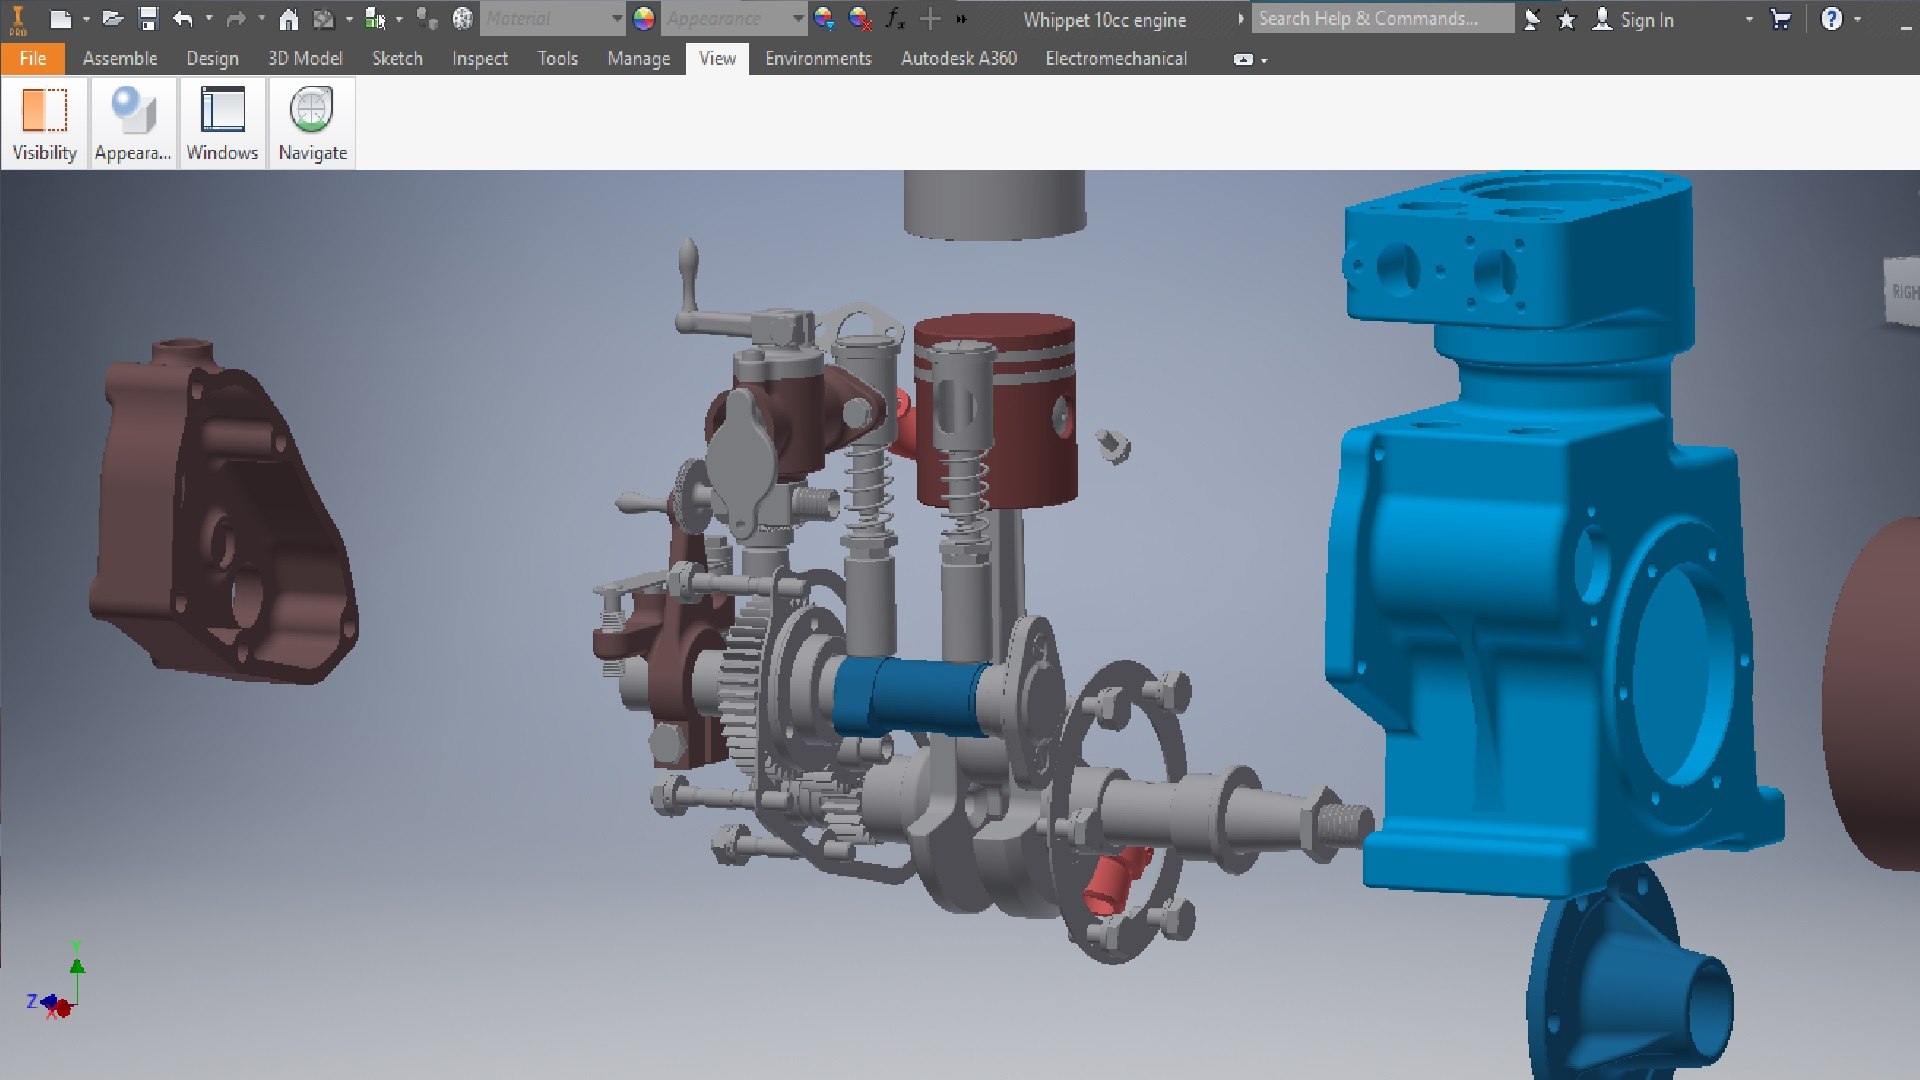Click the Autodesk Inventor application logo
1920x1080 pixels.
[17, 19]
